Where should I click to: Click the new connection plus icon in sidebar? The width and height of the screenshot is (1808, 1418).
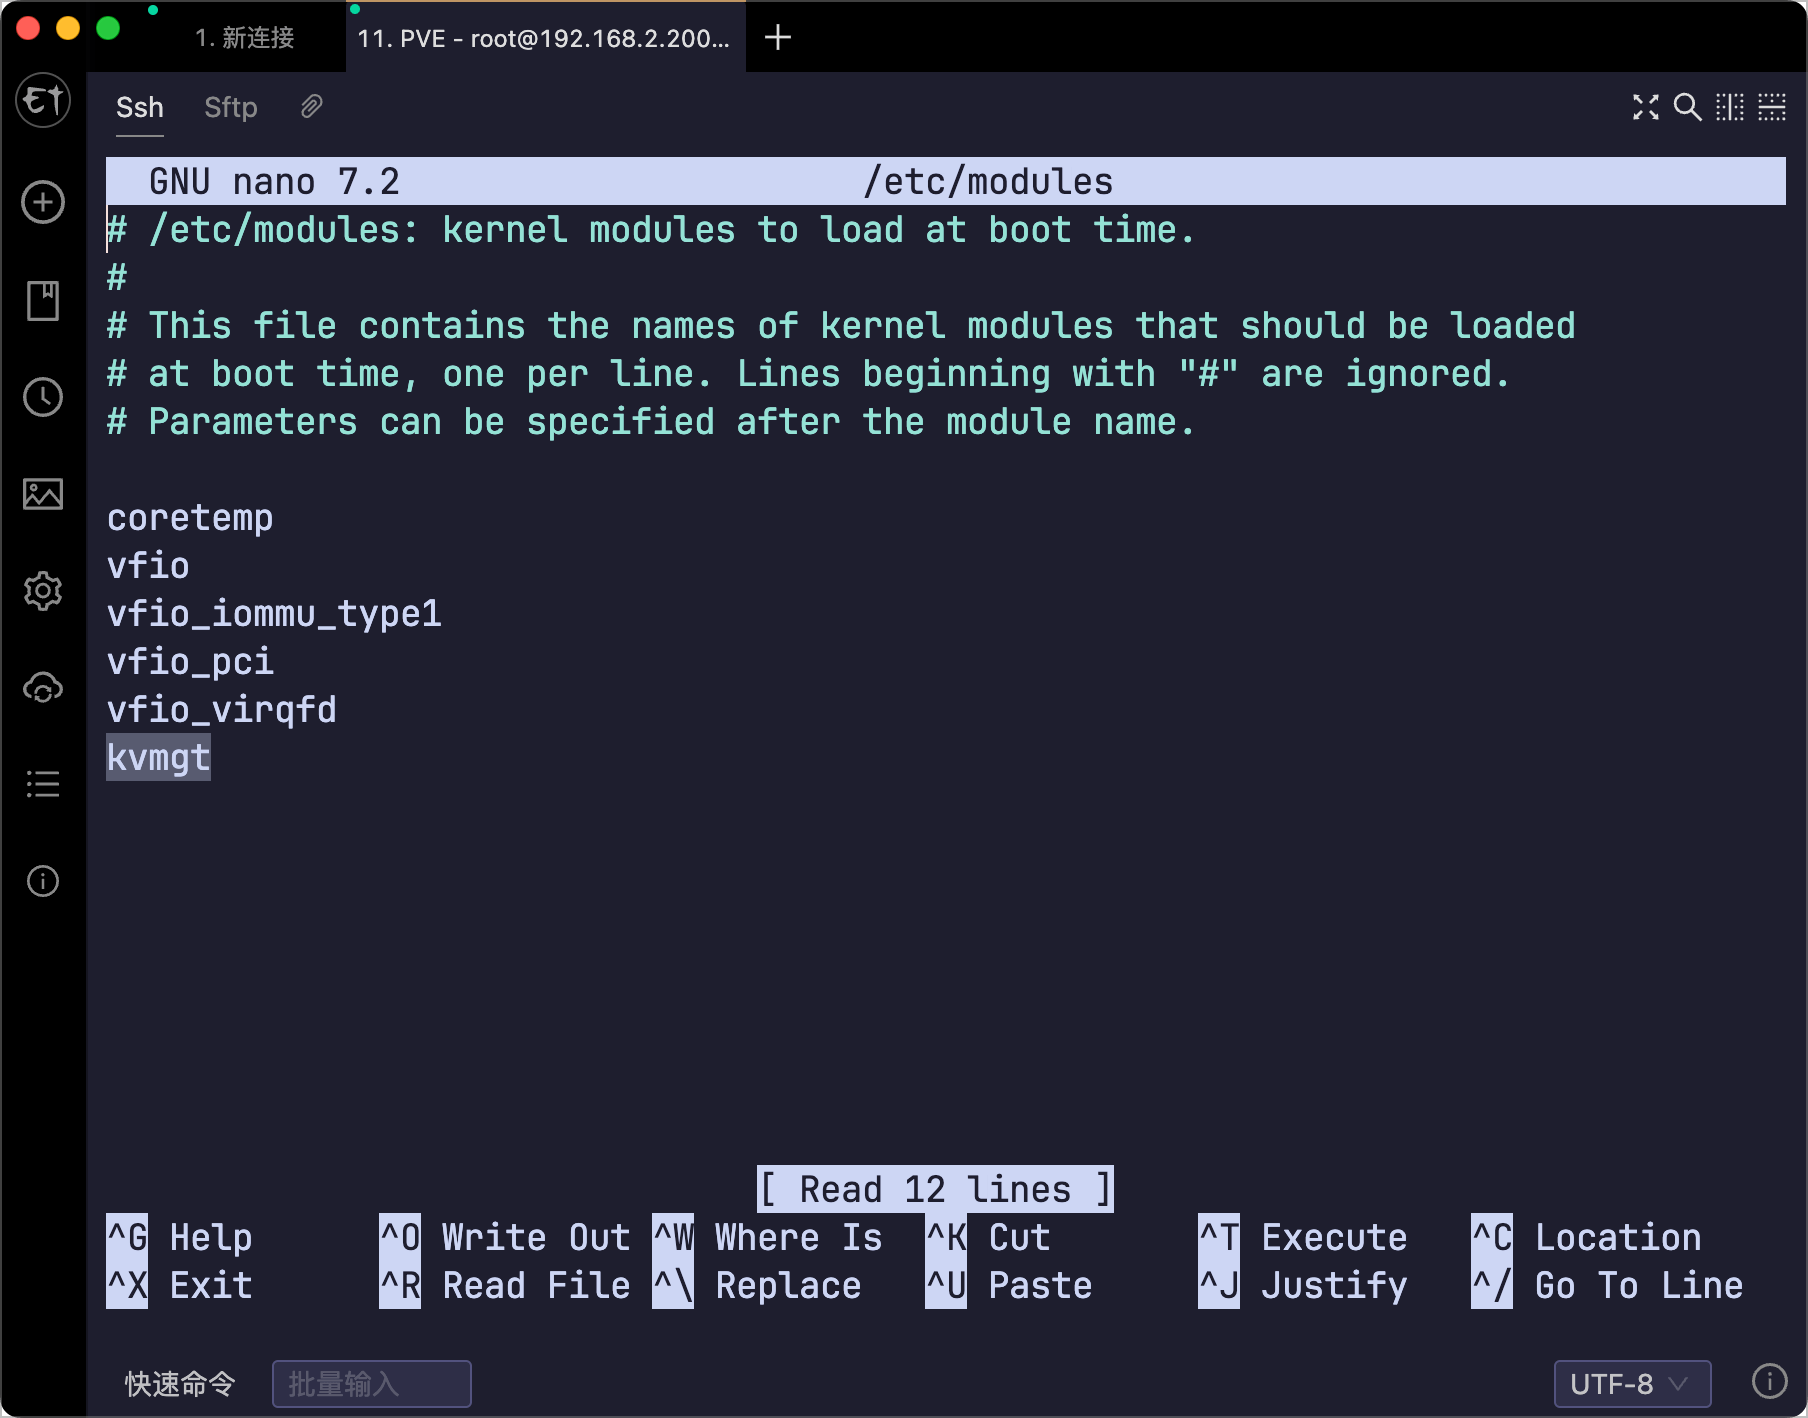click(43, 203)
